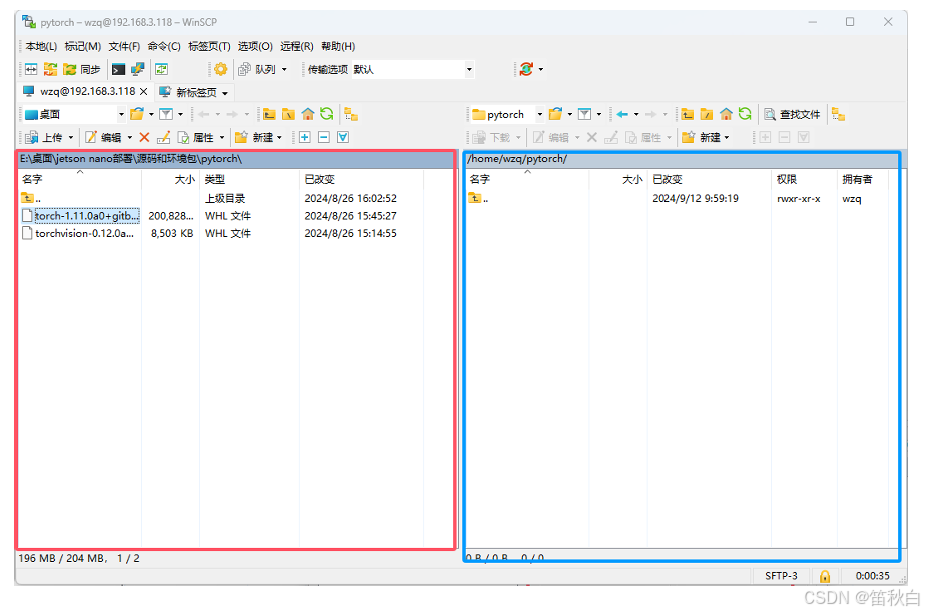Viewport: 926px width, 613px height.
Task: Refresh the local panel with green arrows icon
Action: (327, 114)
